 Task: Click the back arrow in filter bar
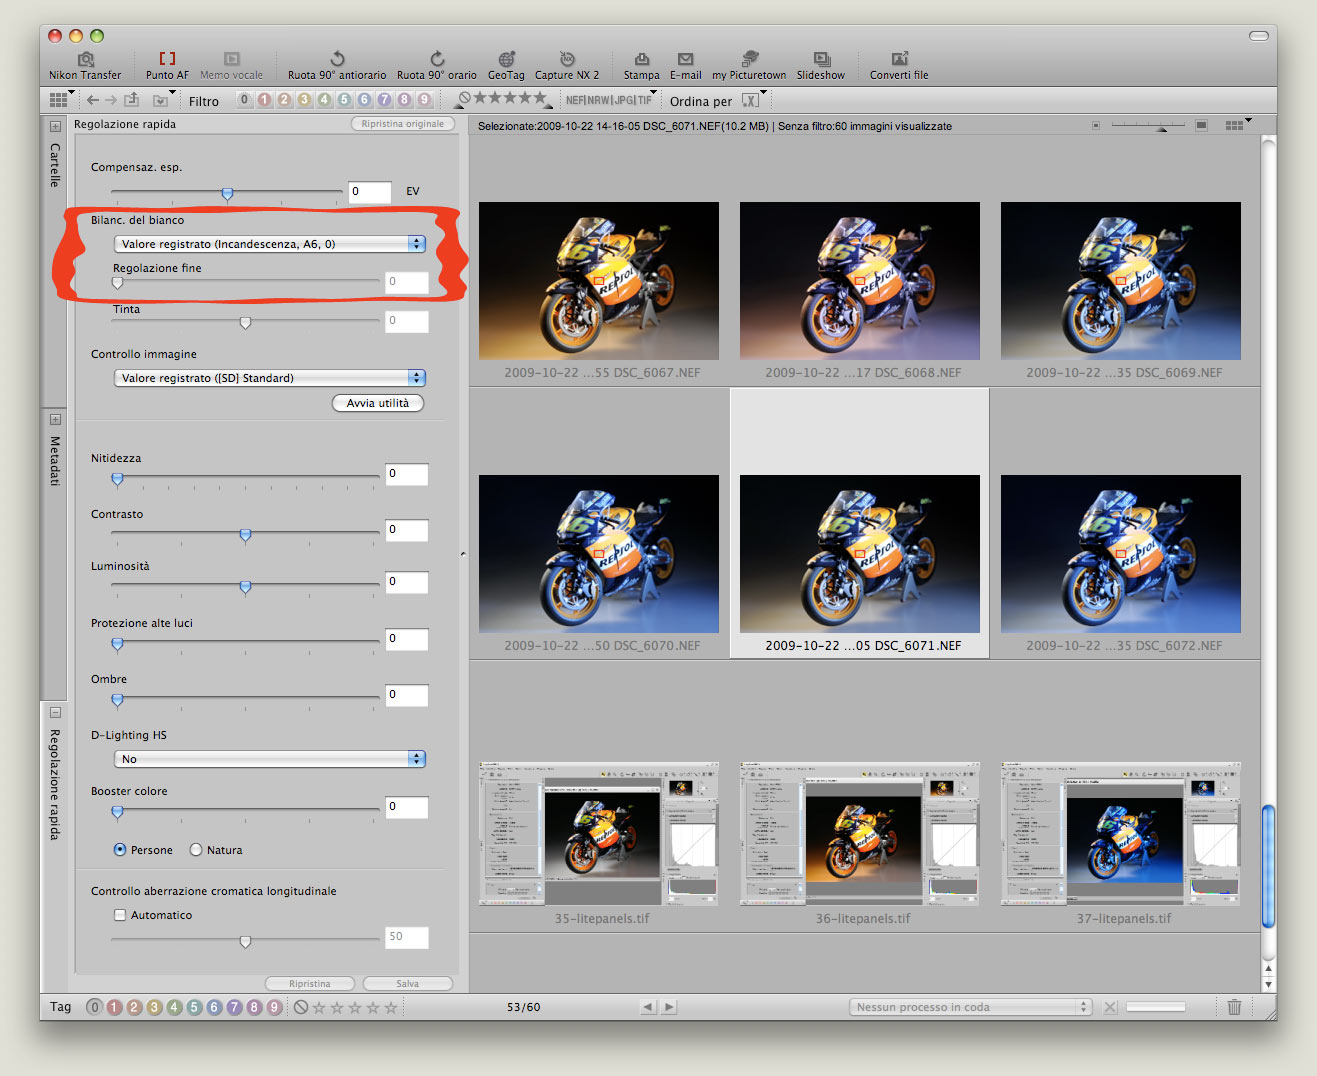point(93,100)
